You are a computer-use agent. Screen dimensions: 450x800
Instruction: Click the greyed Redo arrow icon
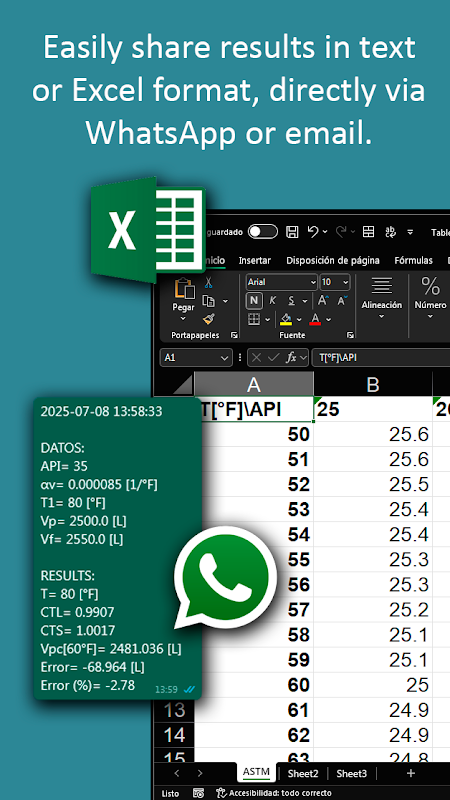[x=341, y=232]
